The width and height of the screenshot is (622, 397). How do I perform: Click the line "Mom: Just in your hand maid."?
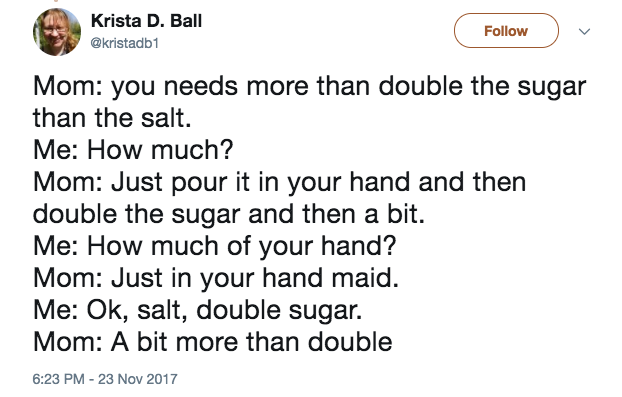[x=216, y=278]
